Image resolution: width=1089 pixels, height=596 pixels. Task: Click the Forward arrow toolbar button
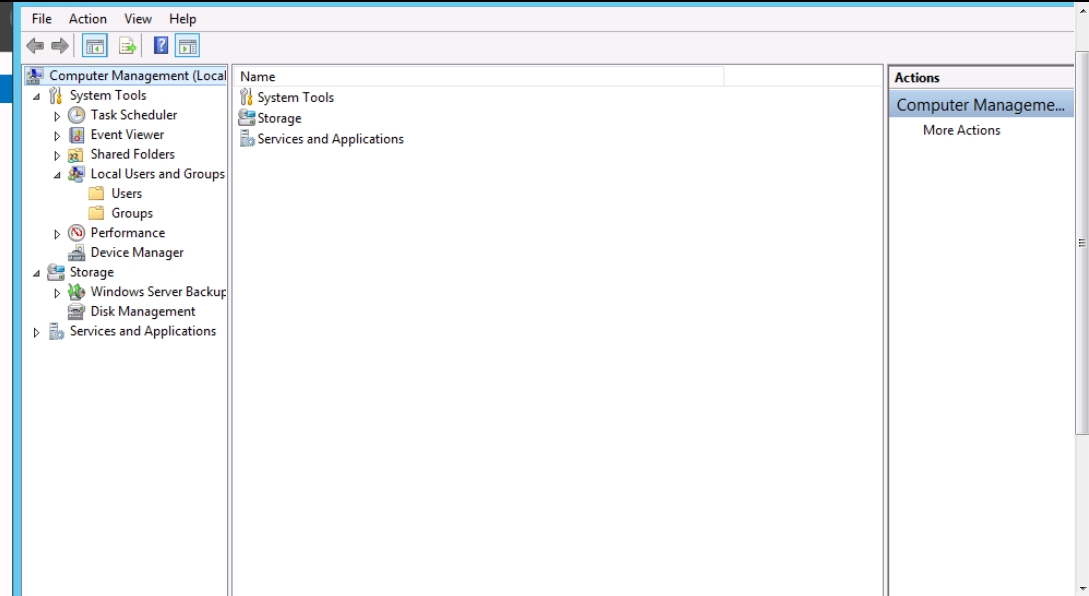pos(60,47)
